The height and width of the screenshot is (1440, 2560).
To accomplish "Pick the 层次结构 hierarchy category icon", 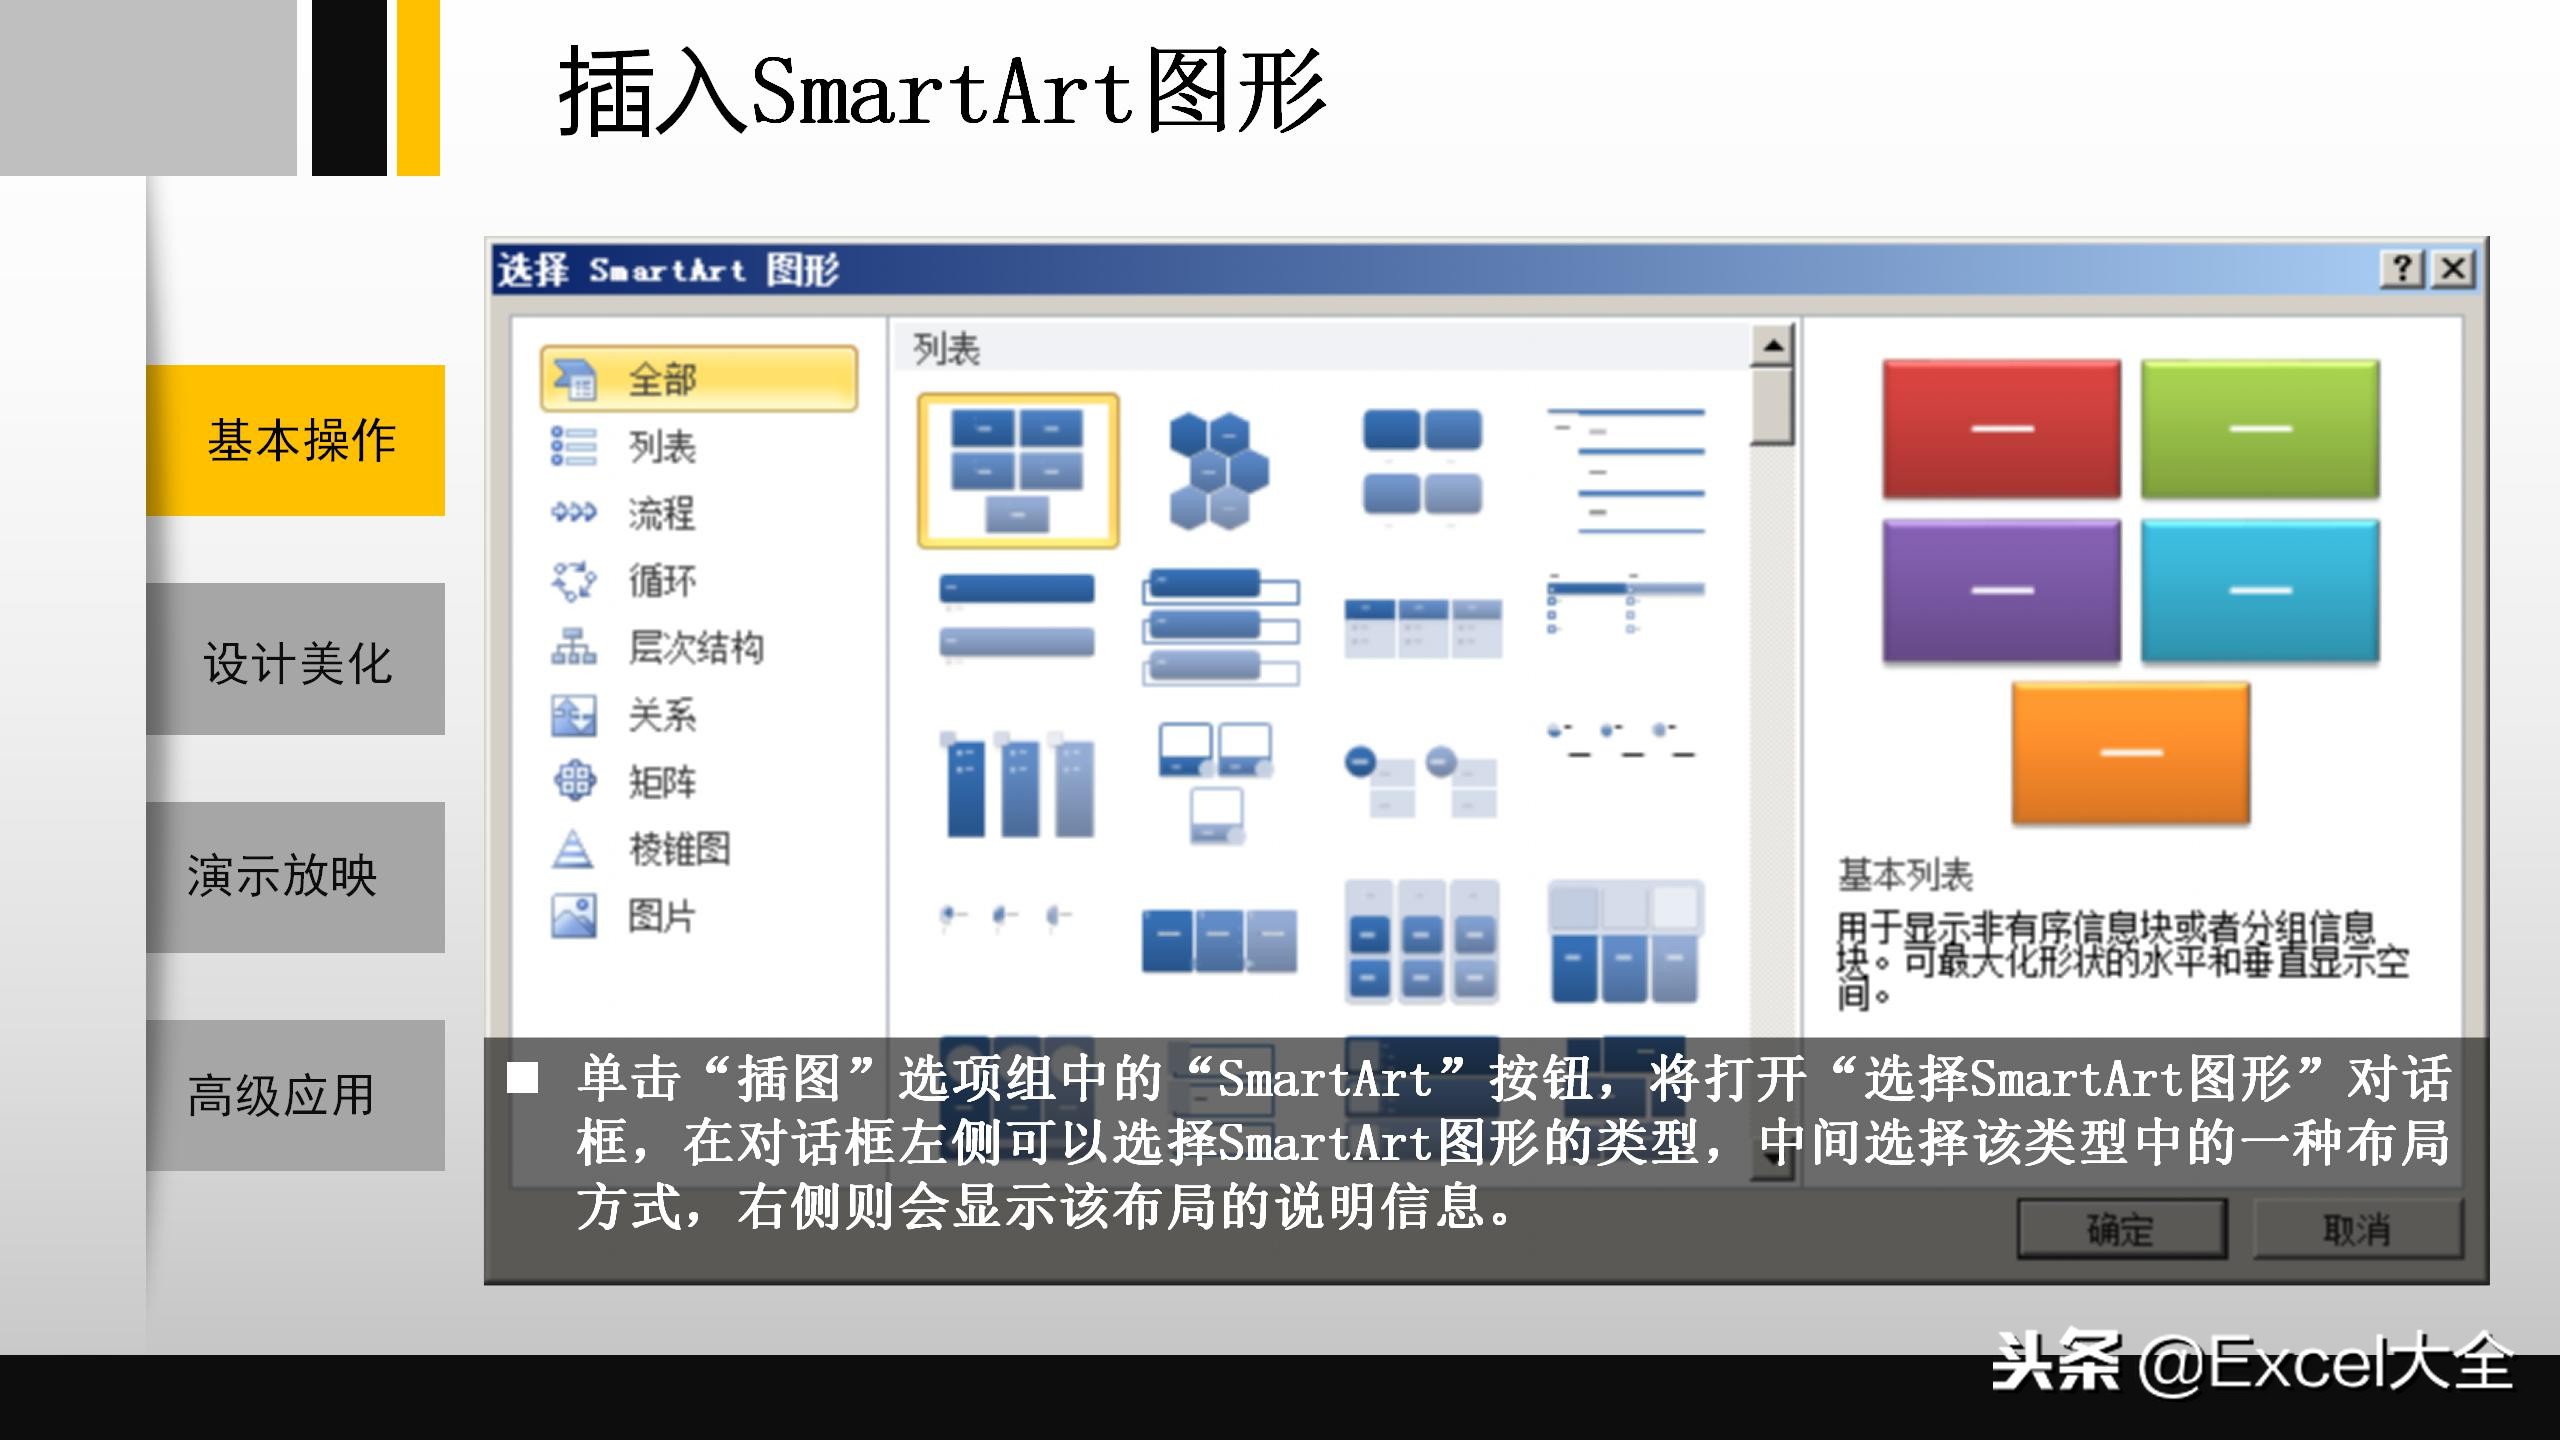I will 573,647.
